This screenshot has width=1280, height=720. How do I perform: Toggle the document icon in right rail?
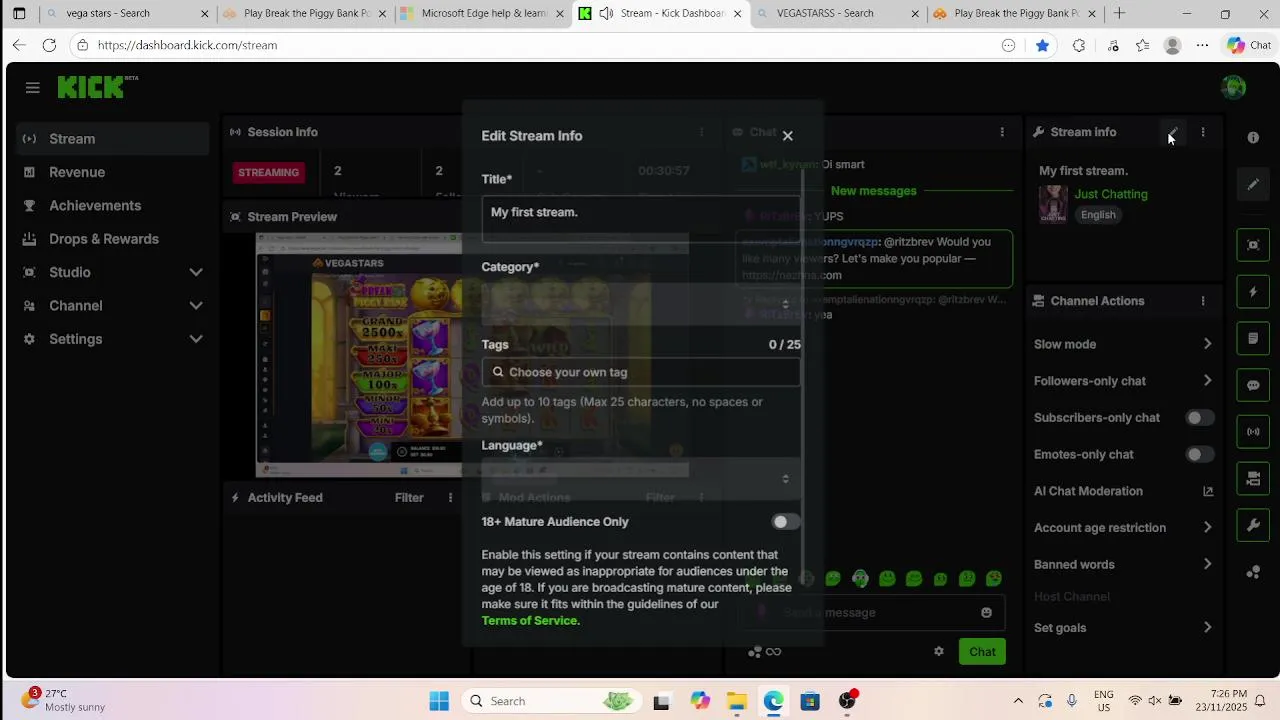1253,339
